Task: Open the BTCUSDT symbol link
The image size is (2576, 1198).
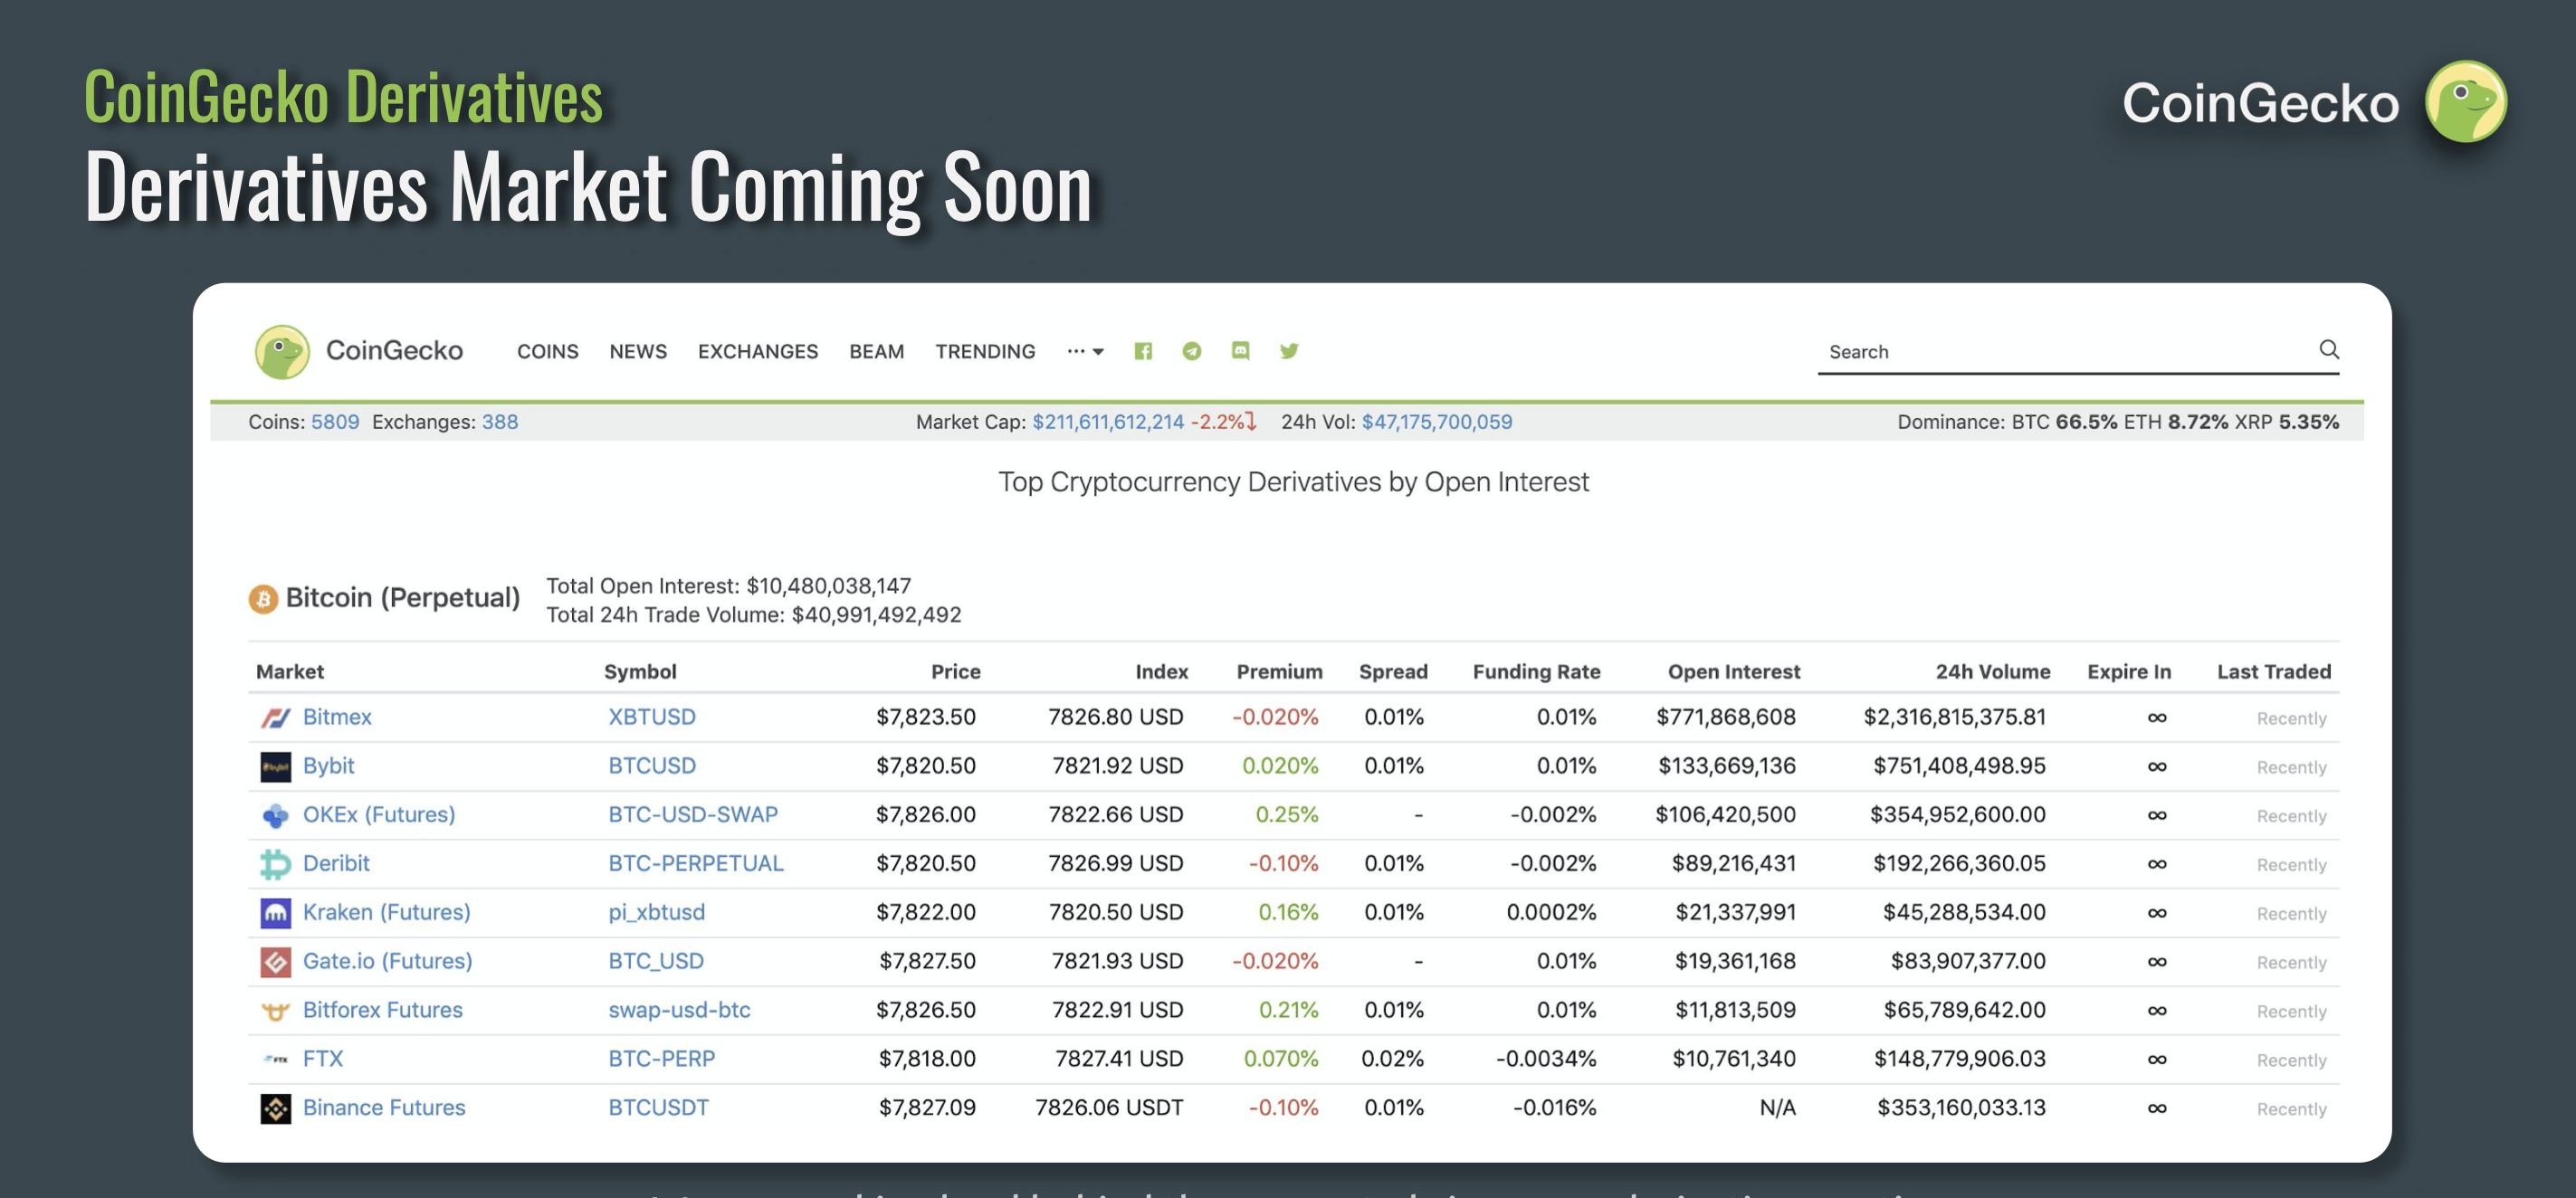Action: [x=658, y=1108]
